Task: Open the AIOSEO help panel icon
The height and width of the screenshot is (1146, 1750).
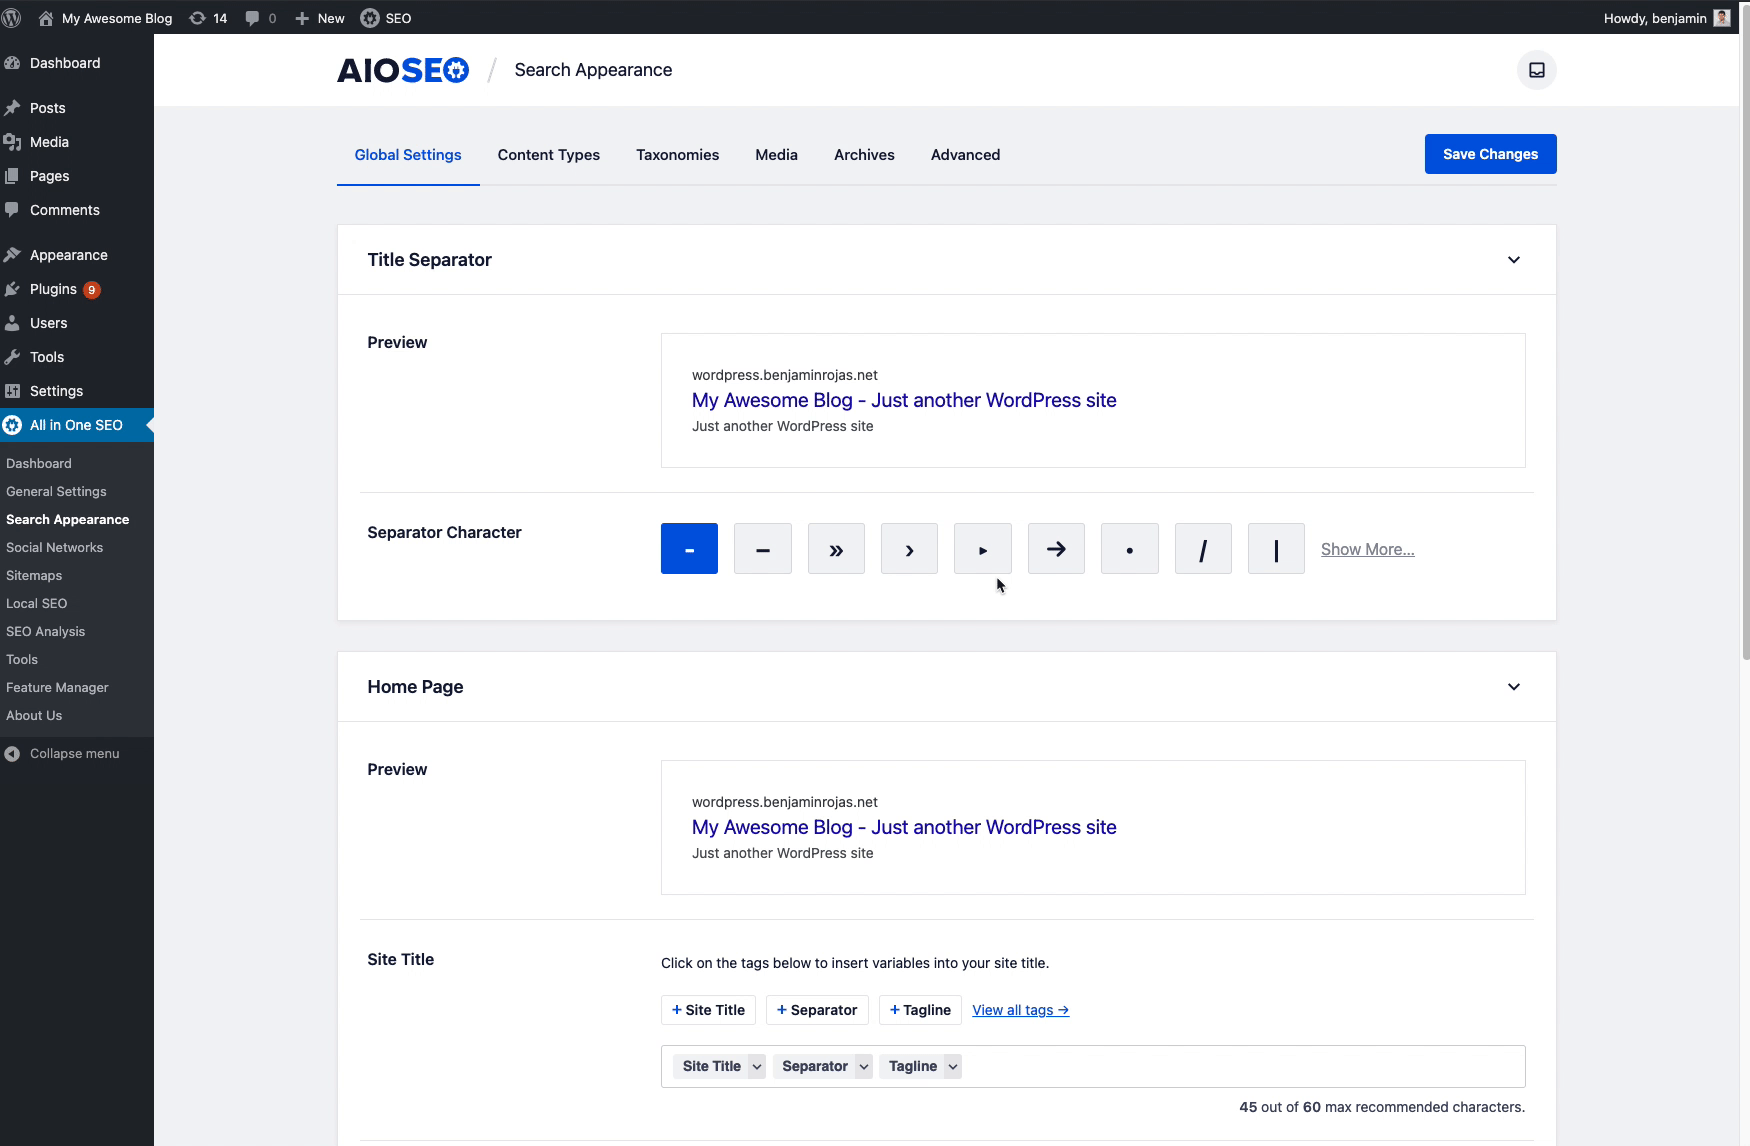Action: click(1537, 70)
